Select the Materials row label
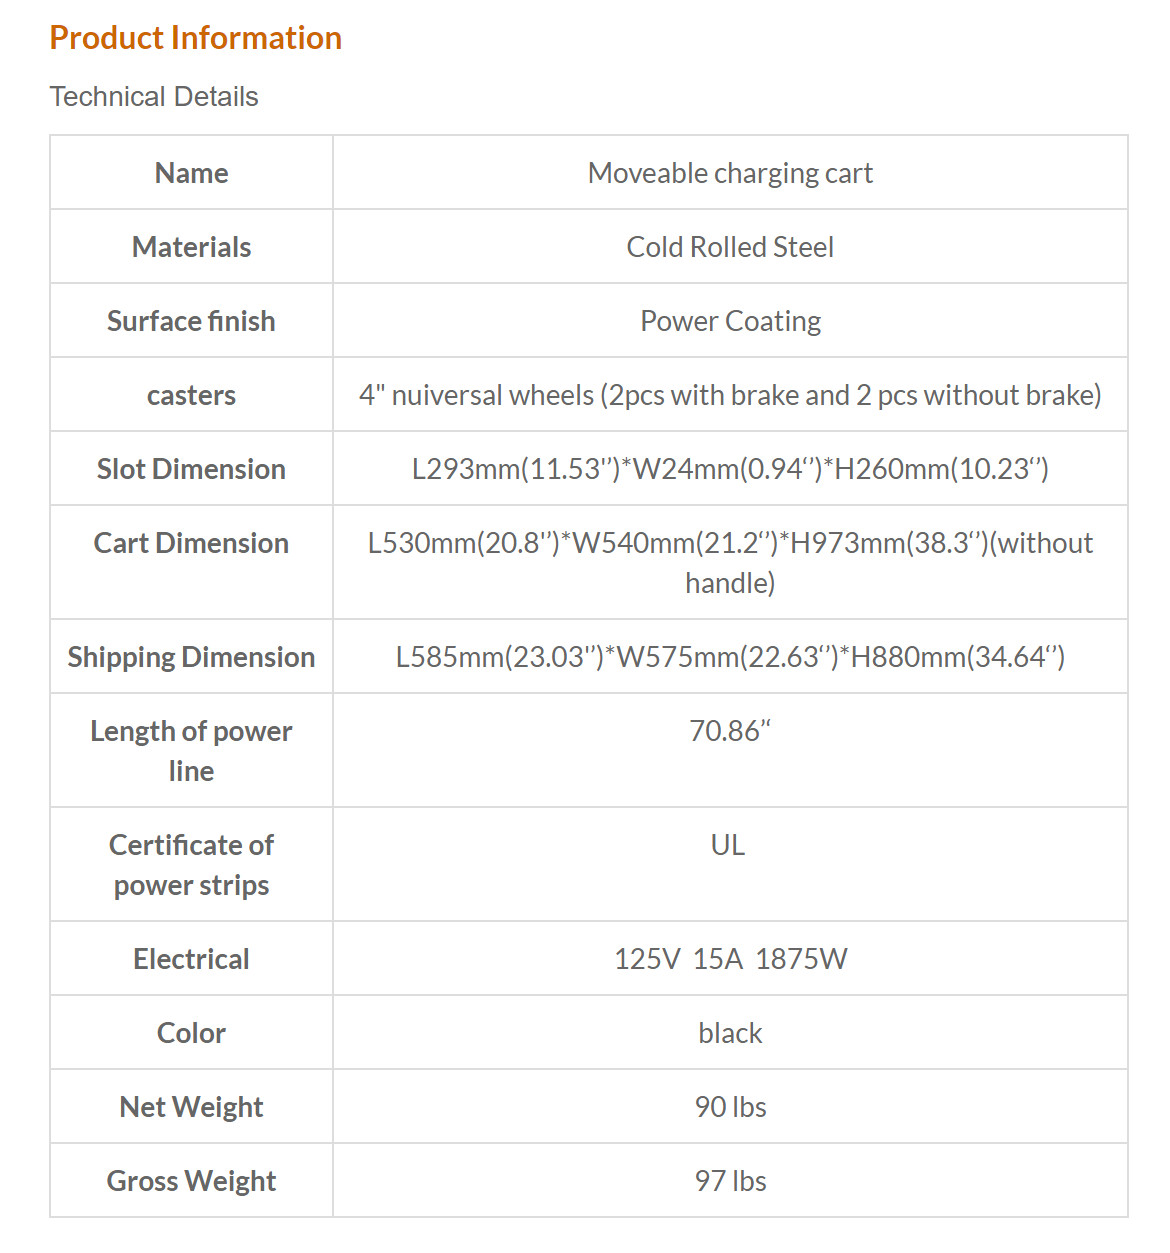The height and width of the screenshot is (1253, 1170). pos(192,247)
